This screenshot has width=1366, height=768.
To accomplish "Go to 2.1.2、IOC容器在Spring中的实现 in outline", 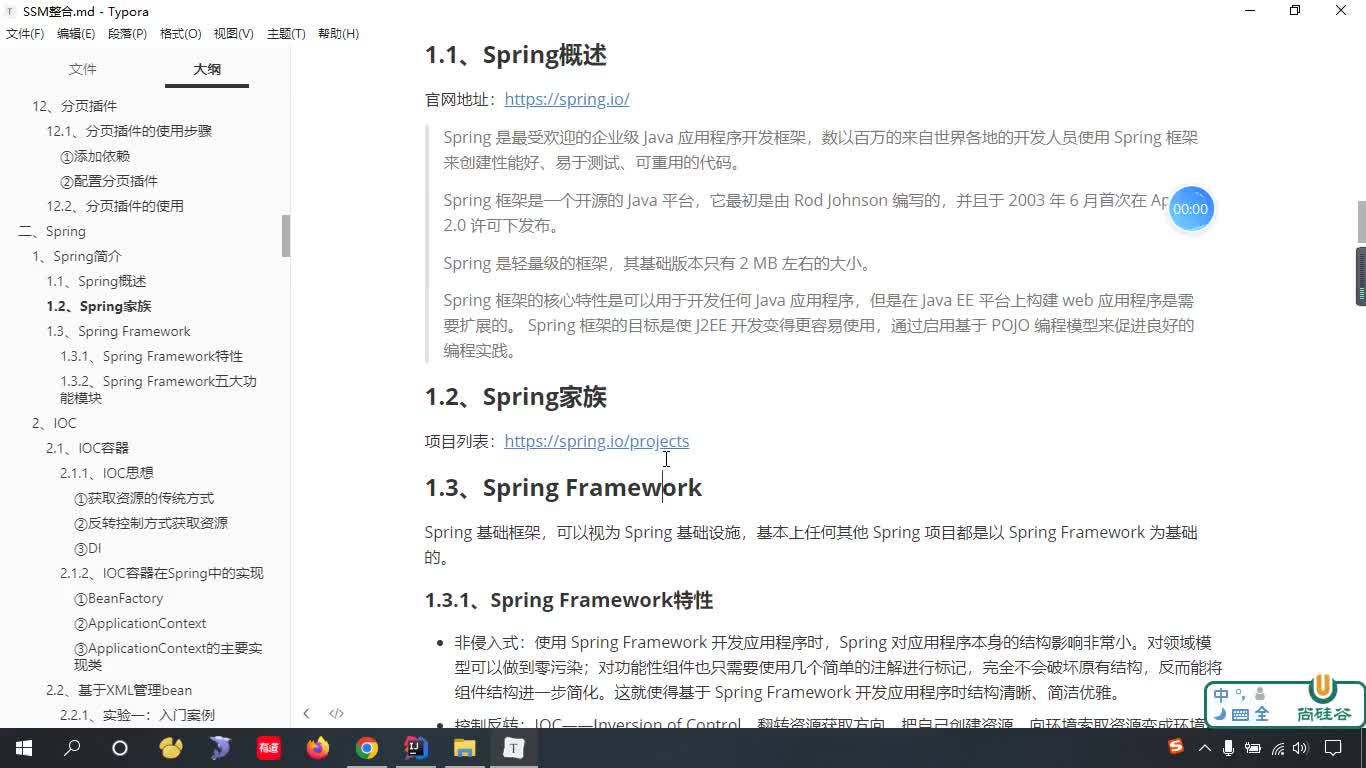I will [x=162, y=573].
